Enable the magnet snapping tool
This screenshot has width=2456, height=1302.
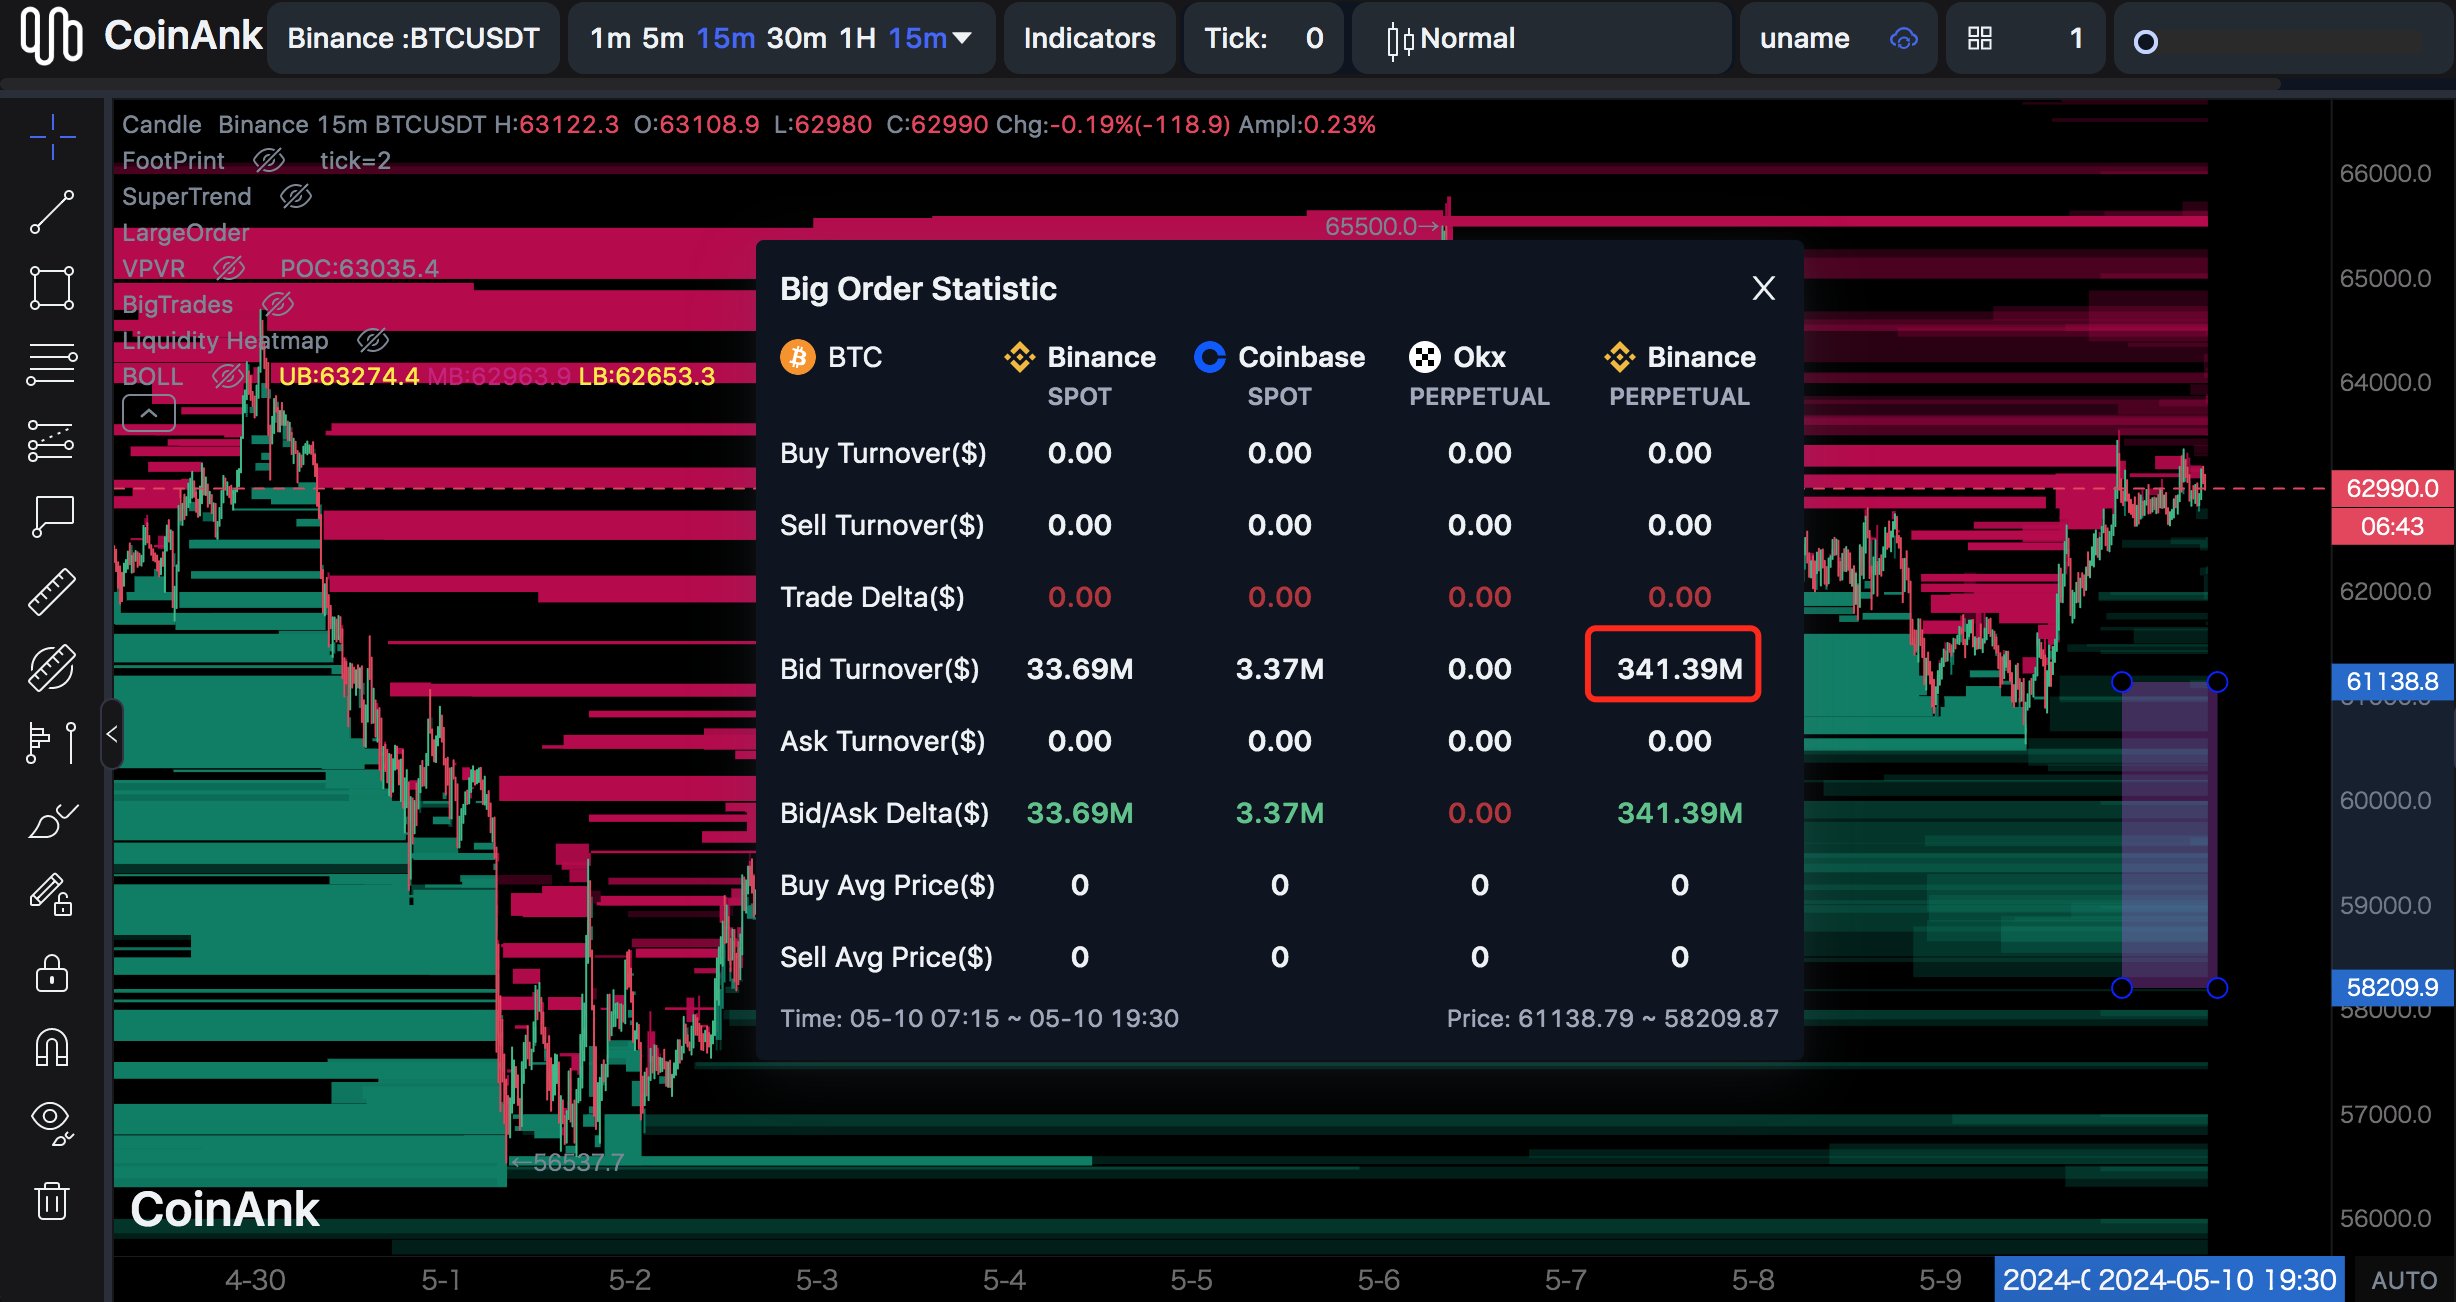point(51,1048)
